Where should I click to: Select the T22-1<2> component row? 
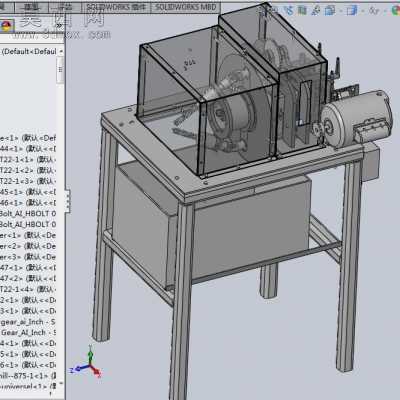point(28,170)
